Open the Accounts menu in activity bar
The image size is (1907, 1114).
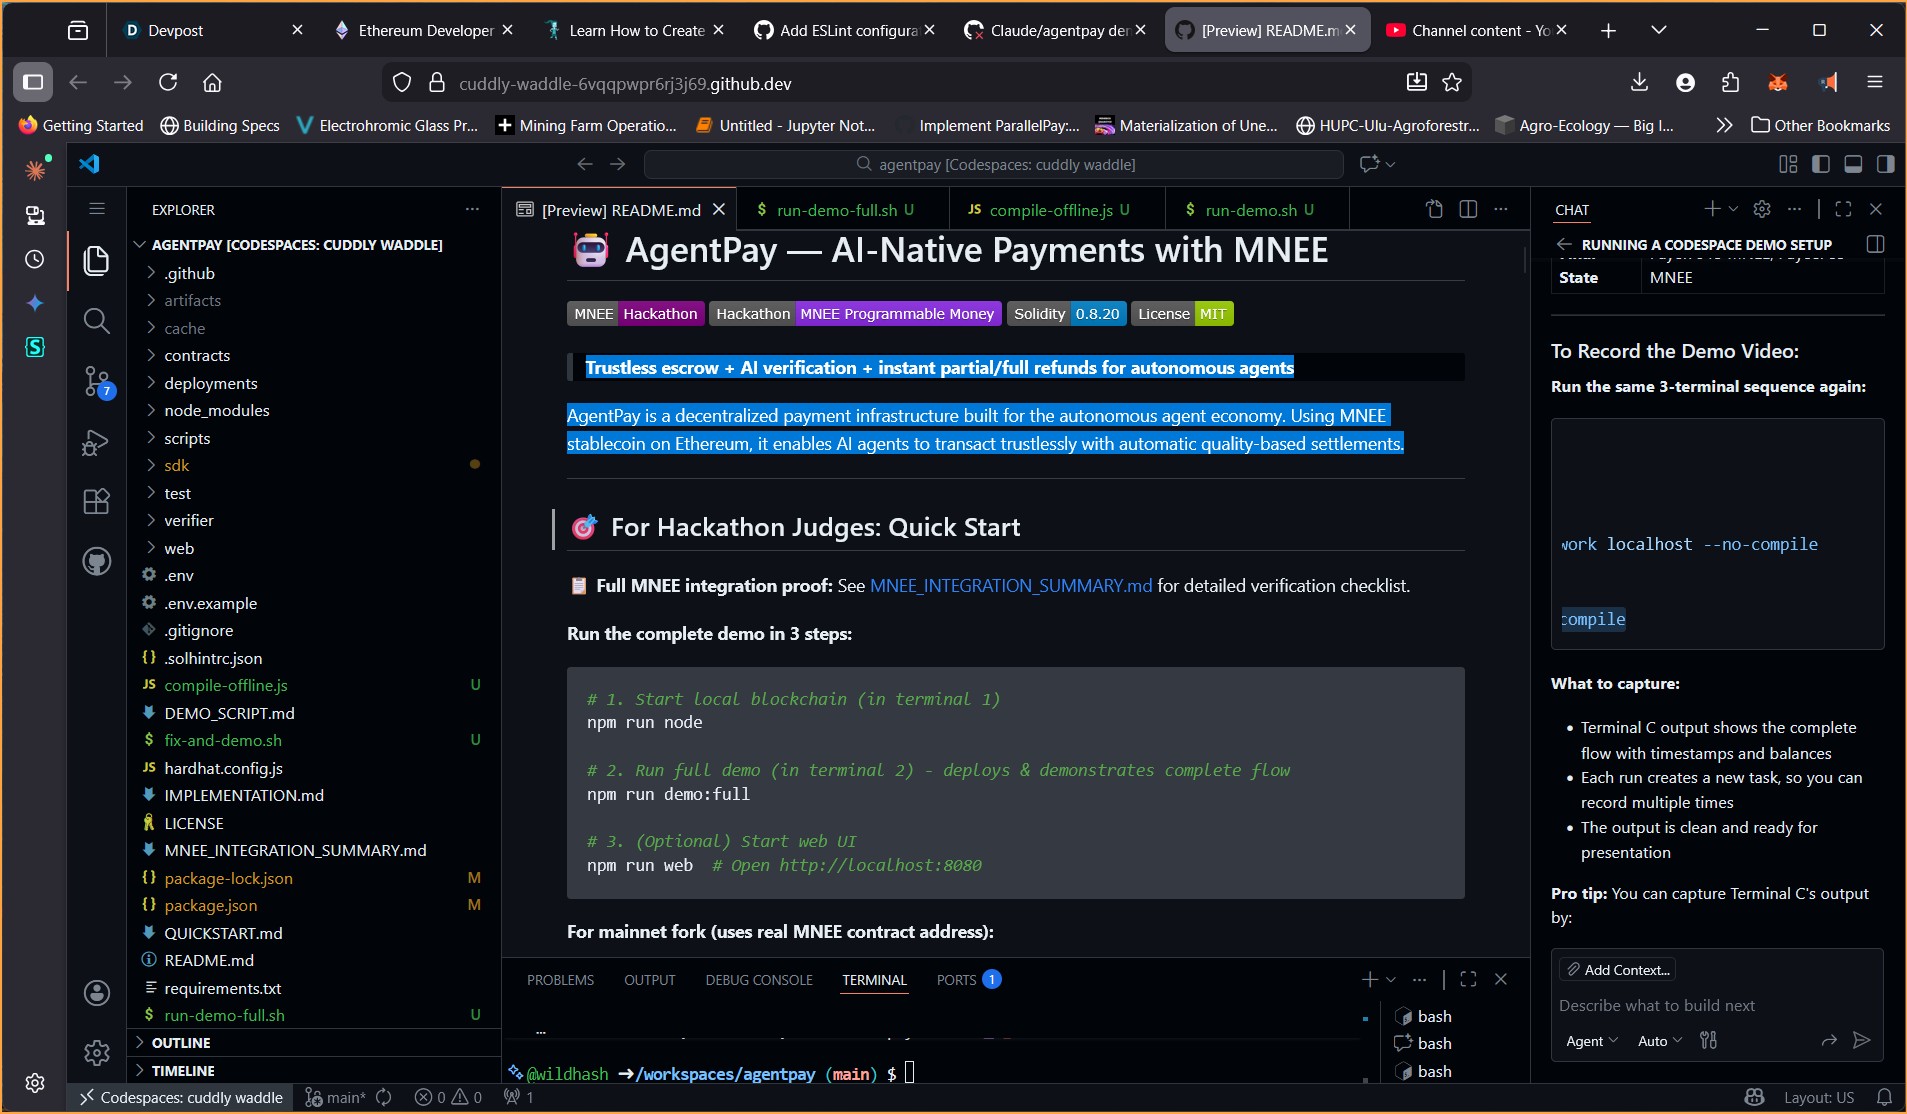[96, 992]
